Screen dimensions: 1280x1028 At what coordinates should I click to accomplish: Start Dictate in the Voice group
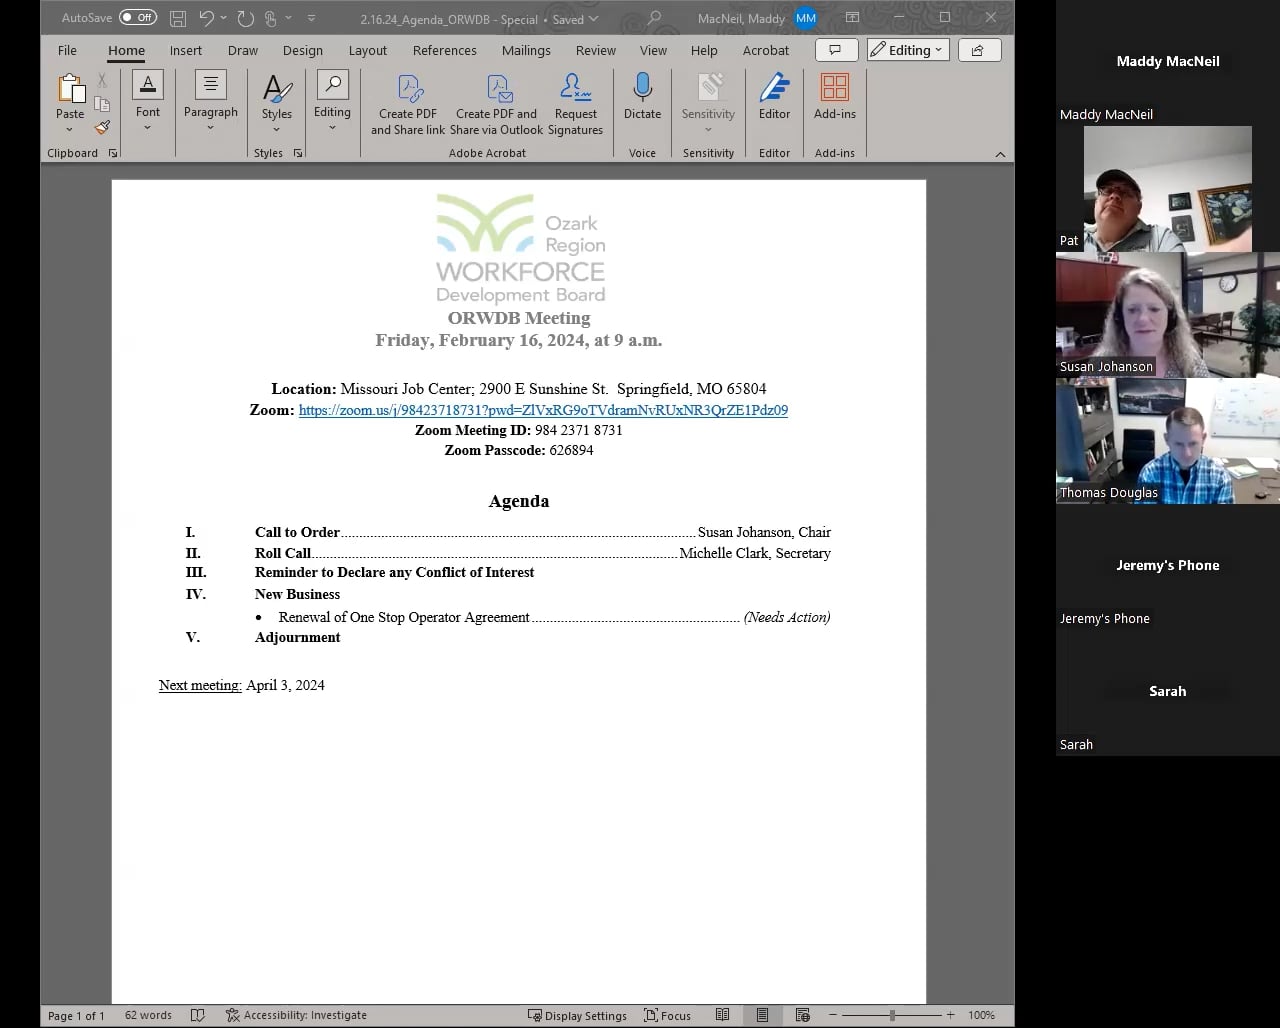pyautogui.click(x=641, y=97)
